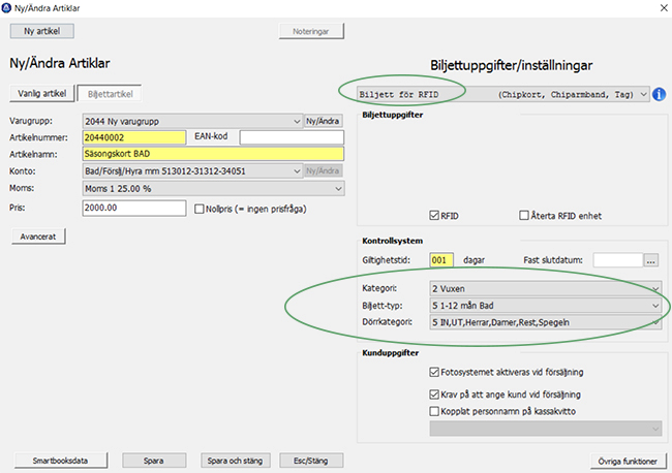The width and height of the screenshot is (672, 473).
Task: Open the Biljett för RFID type dropdown
Action: point(503,94)
